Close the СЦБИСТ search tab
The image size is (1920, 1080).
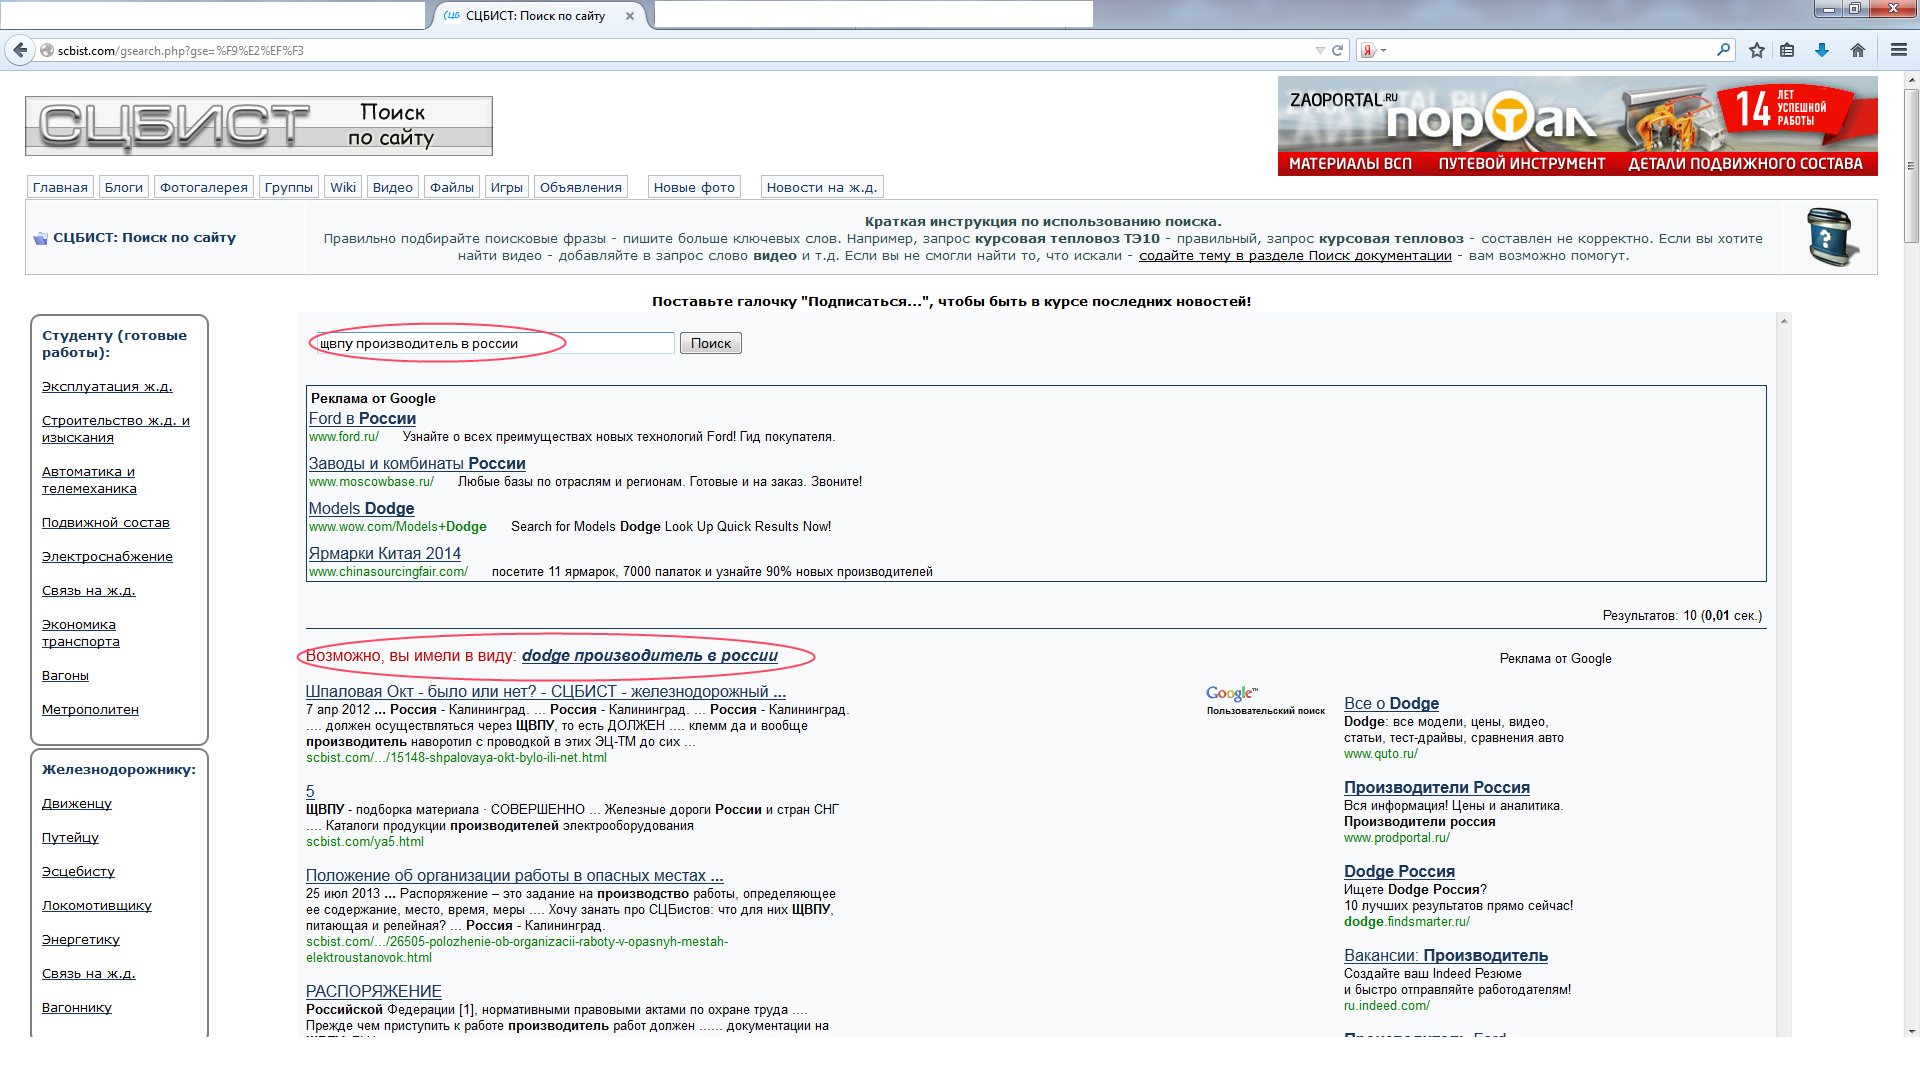pos(629,16)
